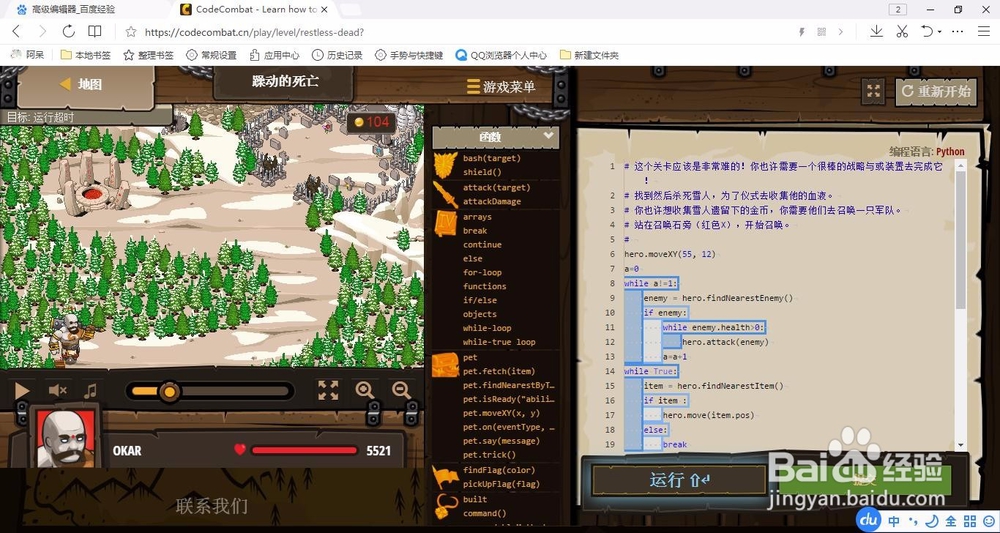Zoom out the game map

[x=401, y=390]
